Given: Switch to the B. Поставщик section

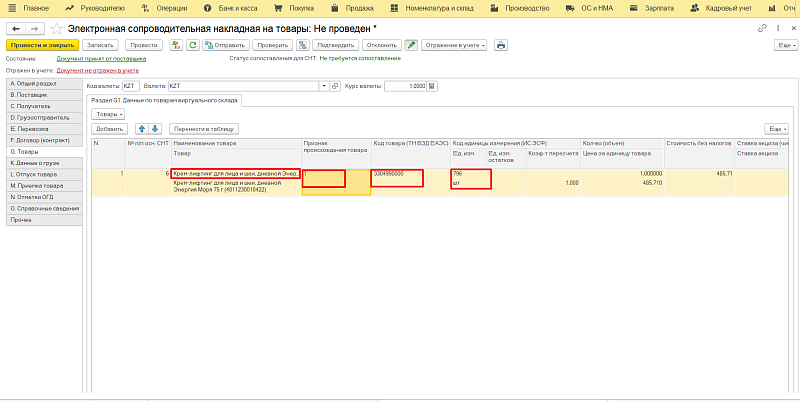Looking at the screenshot, I should coord(42,94).
